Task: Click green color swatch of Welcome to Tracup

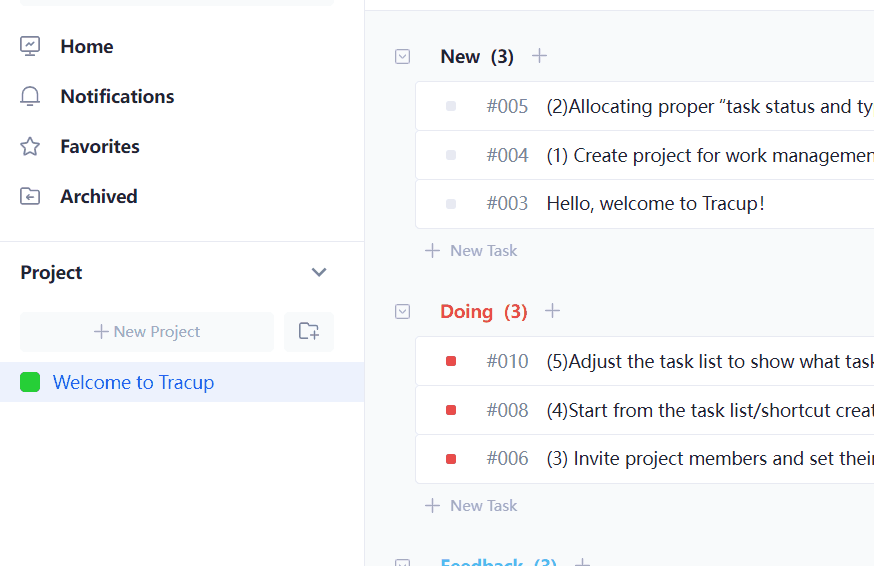Action: coord(30,382)
